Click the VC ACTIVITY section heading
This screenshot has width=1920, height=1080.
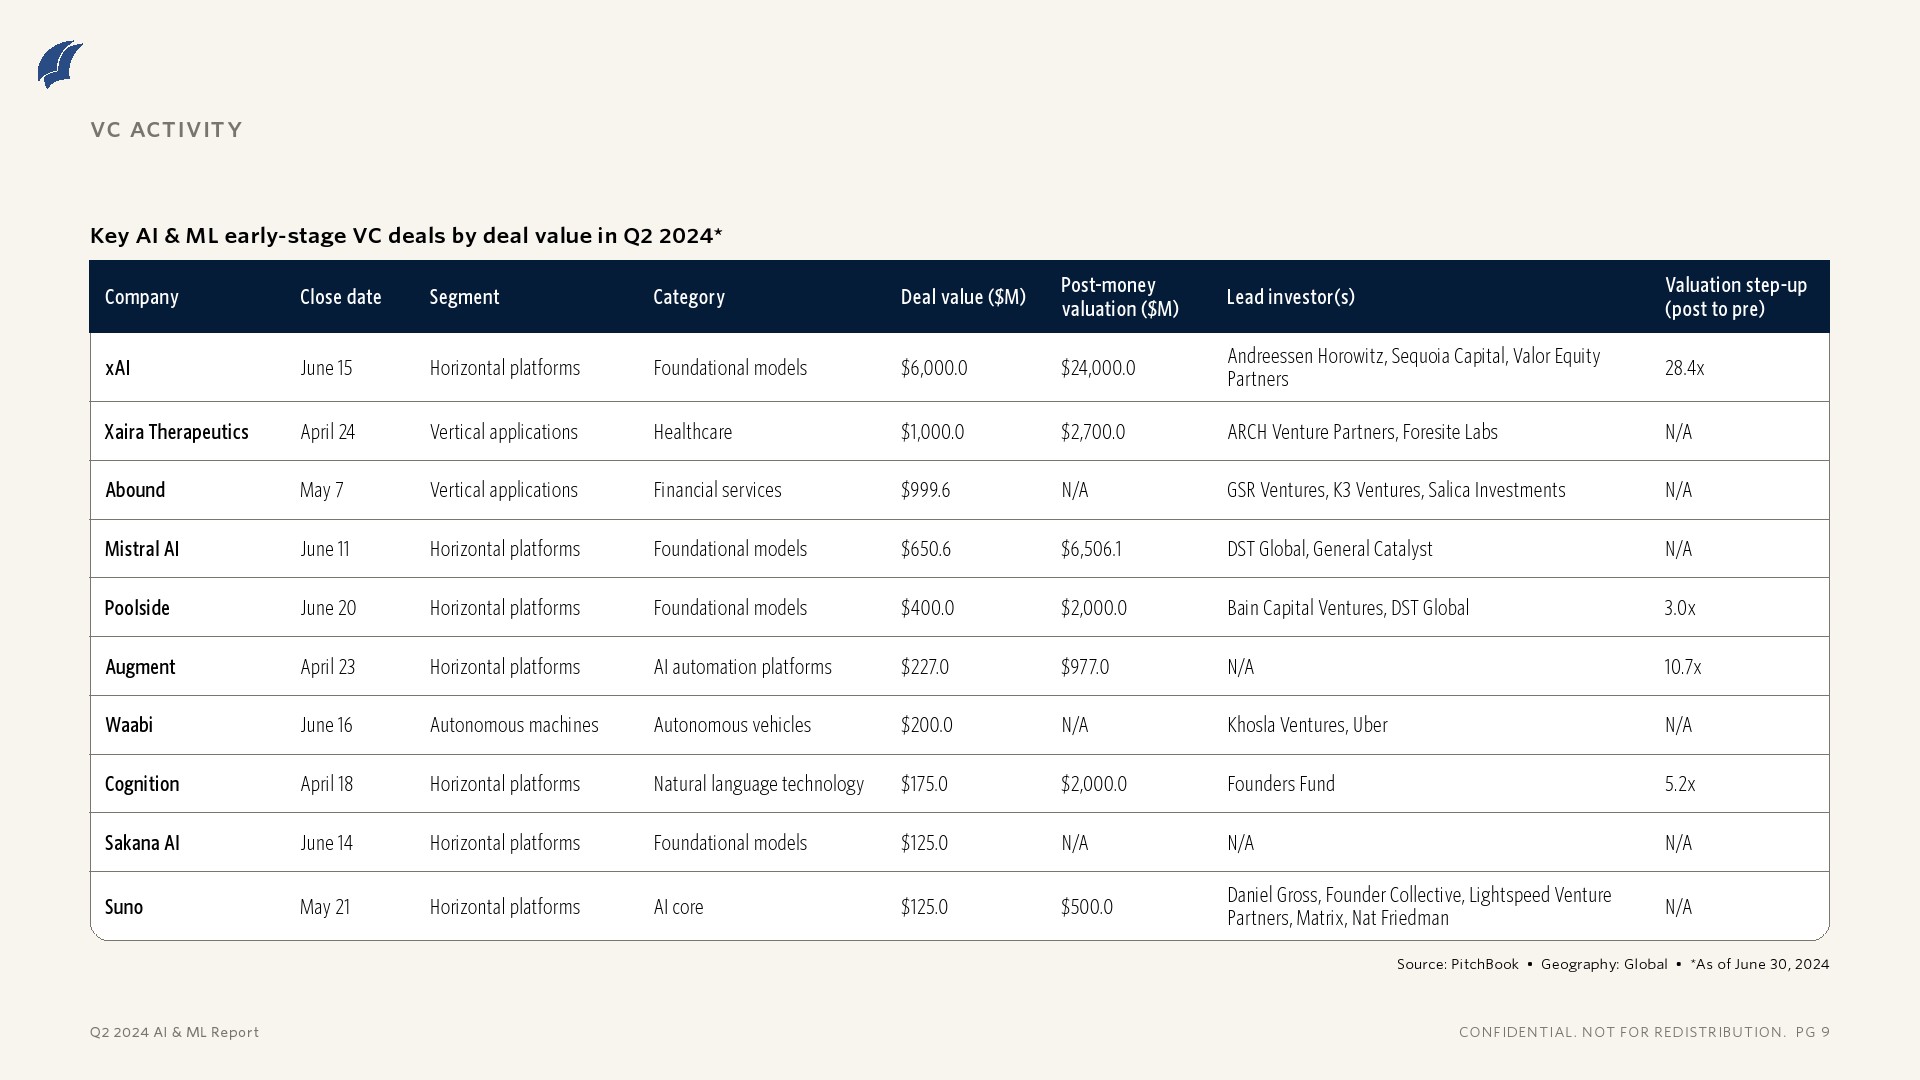tap(166, 130)
